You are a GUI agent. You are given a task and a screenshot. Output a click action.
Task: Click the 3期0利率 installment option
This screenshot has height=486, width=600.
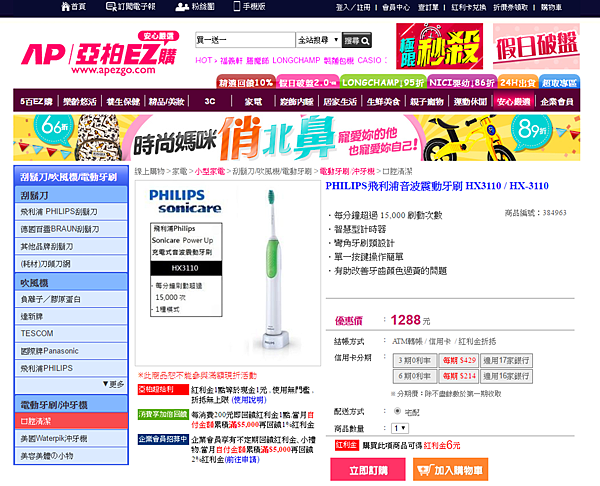415,360
